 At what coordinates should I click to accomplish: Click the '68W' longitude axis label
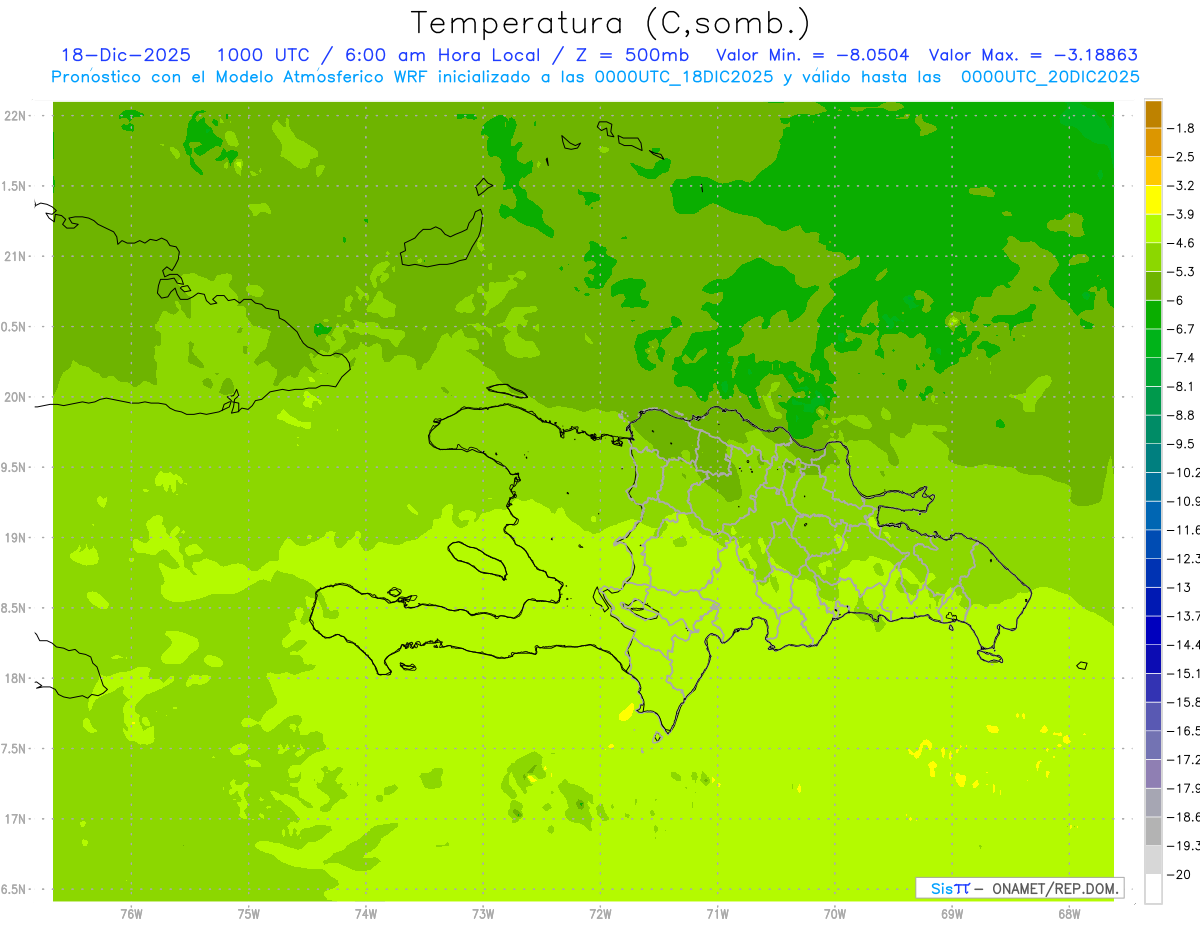click(1069, 913)
